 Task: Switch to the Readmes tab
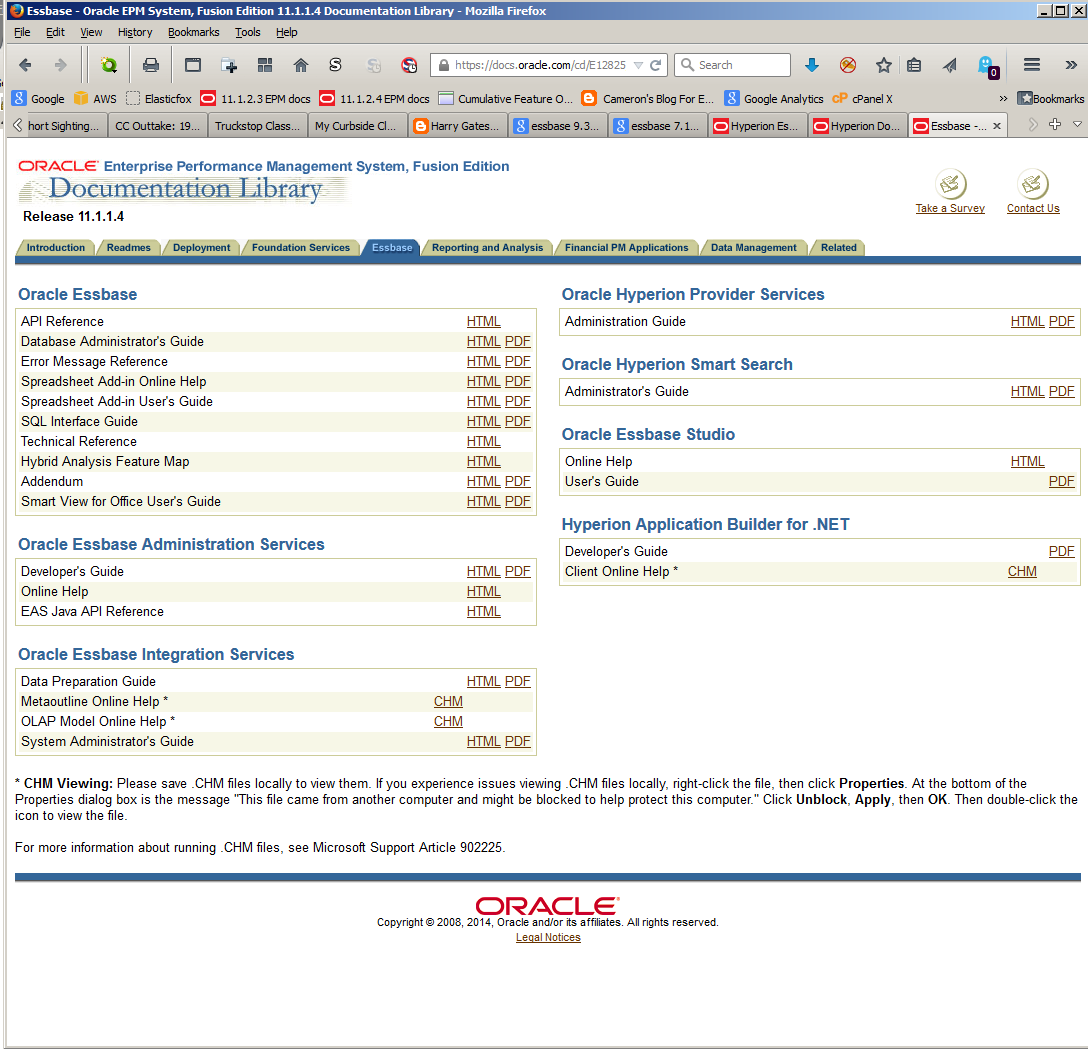coord(128,248)
